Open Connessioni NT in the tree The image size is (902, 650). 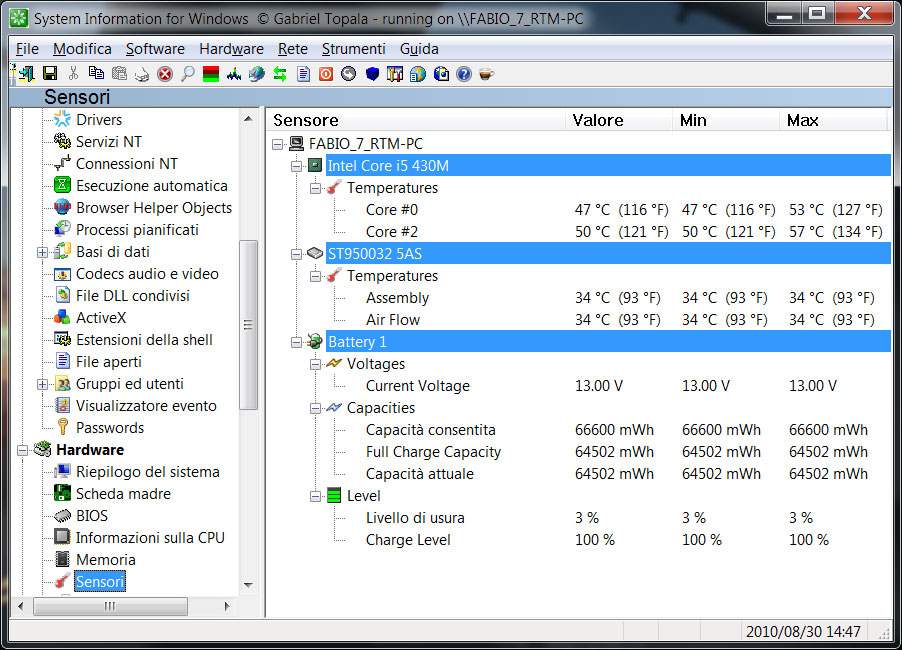pyautogui.click(x=127, y=164)
